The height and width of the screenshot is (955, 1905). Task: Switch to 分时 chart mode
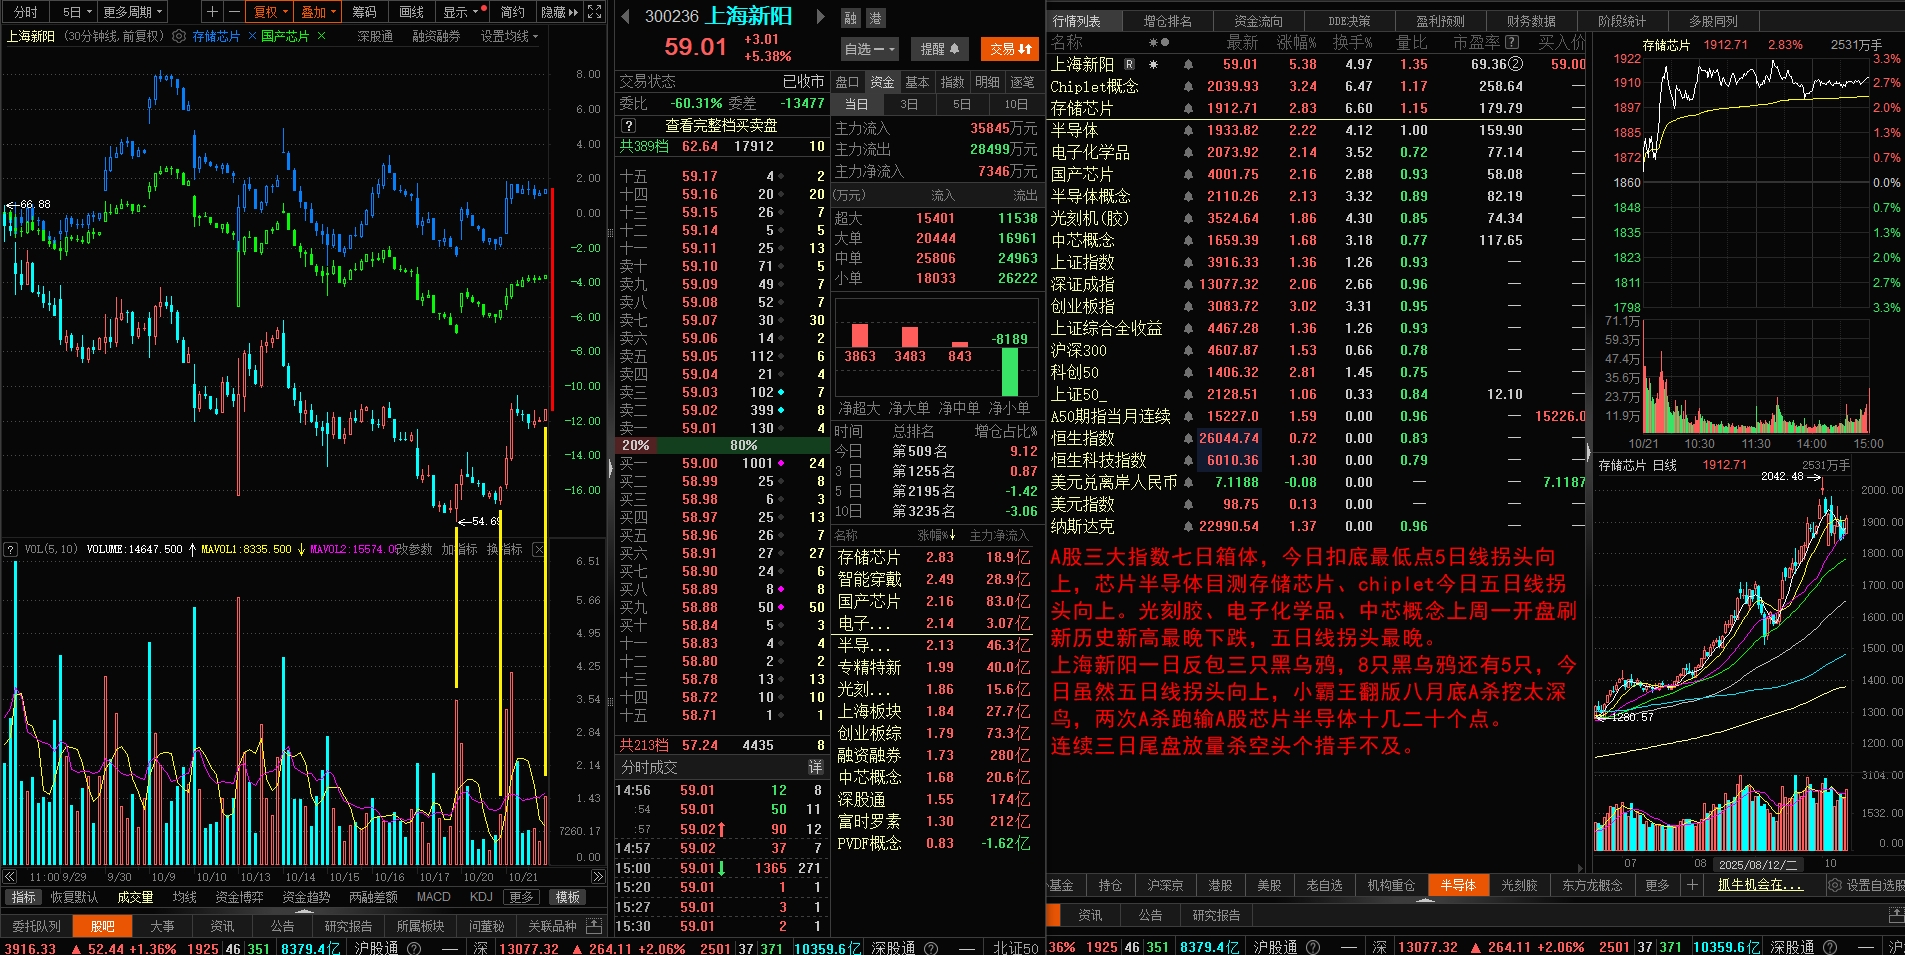pos(25,12)
